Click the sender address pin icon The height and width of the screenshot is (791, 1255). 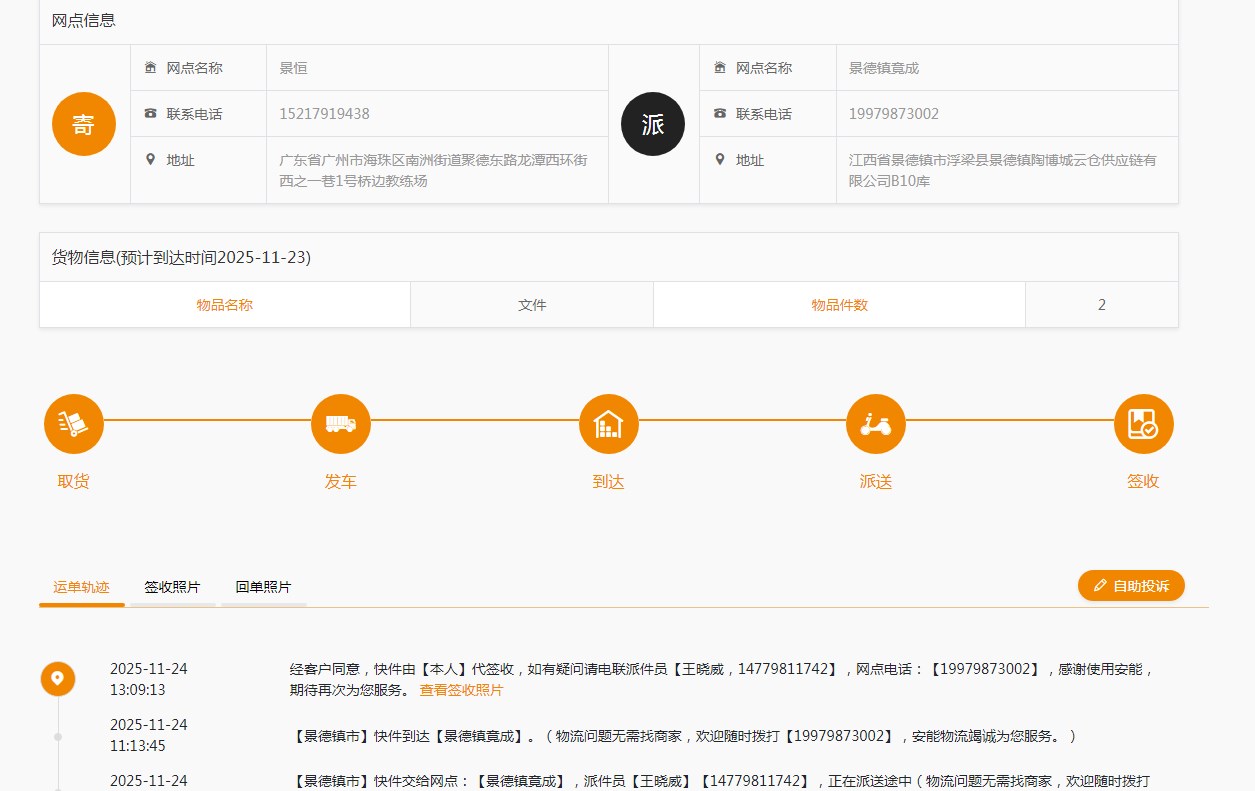[x=151, y=159]
